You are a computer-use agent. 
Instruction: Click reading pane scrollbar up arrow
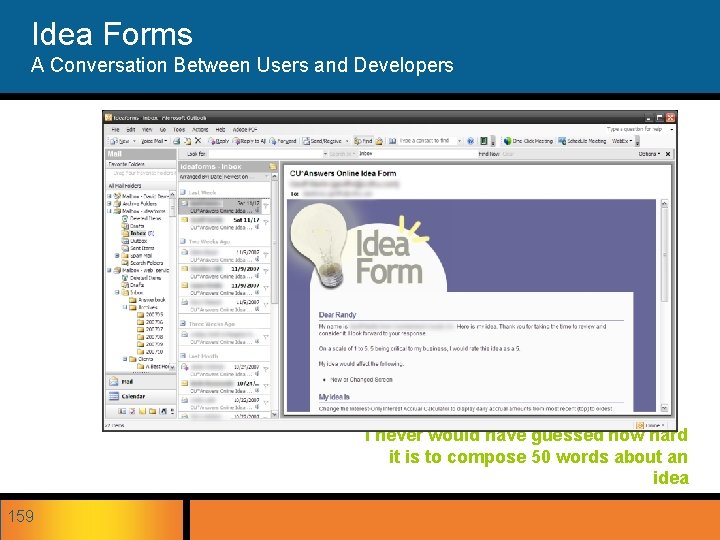click(x=664, y=203)
